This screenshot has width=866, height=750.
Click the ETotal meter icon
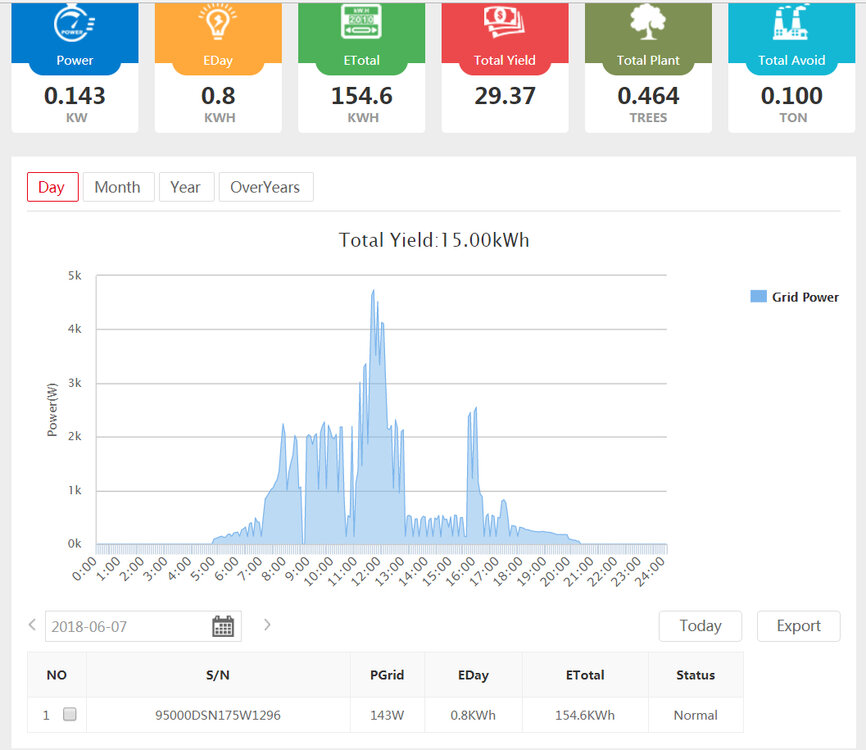361,24
